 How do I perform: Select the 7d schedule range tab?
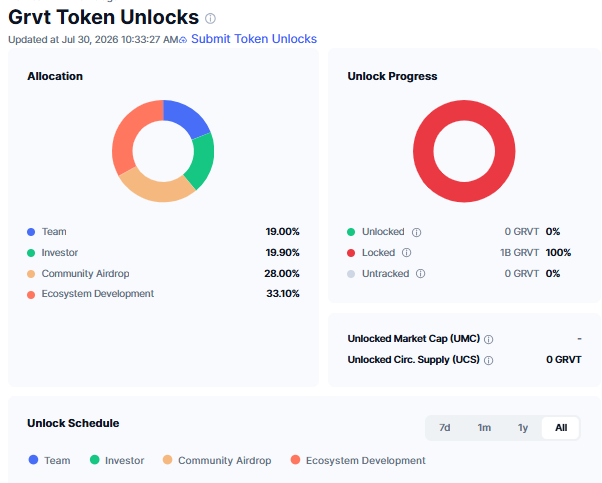pos(445,428)
